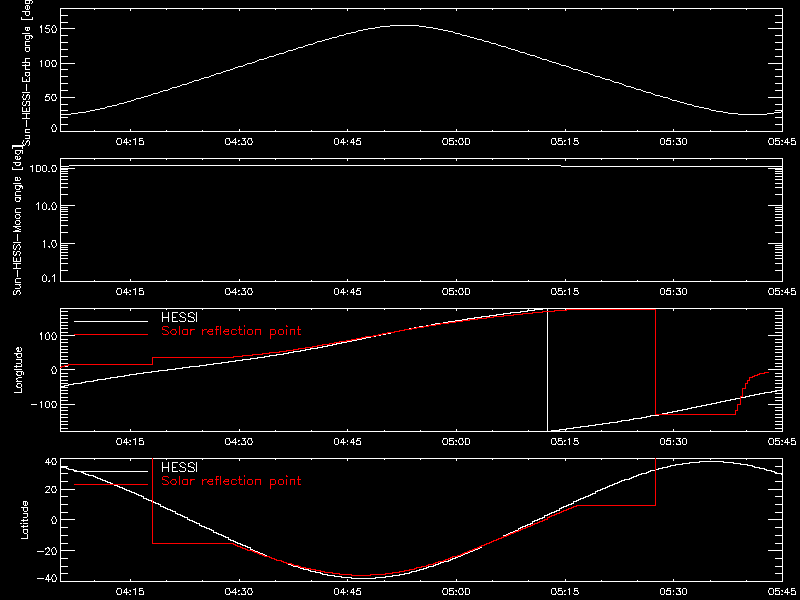Image resolution: width=800 pixels, height=600 pixels.
Task: Click the 1.0 tick on Moon angle axis
Action: click(49, 244)
